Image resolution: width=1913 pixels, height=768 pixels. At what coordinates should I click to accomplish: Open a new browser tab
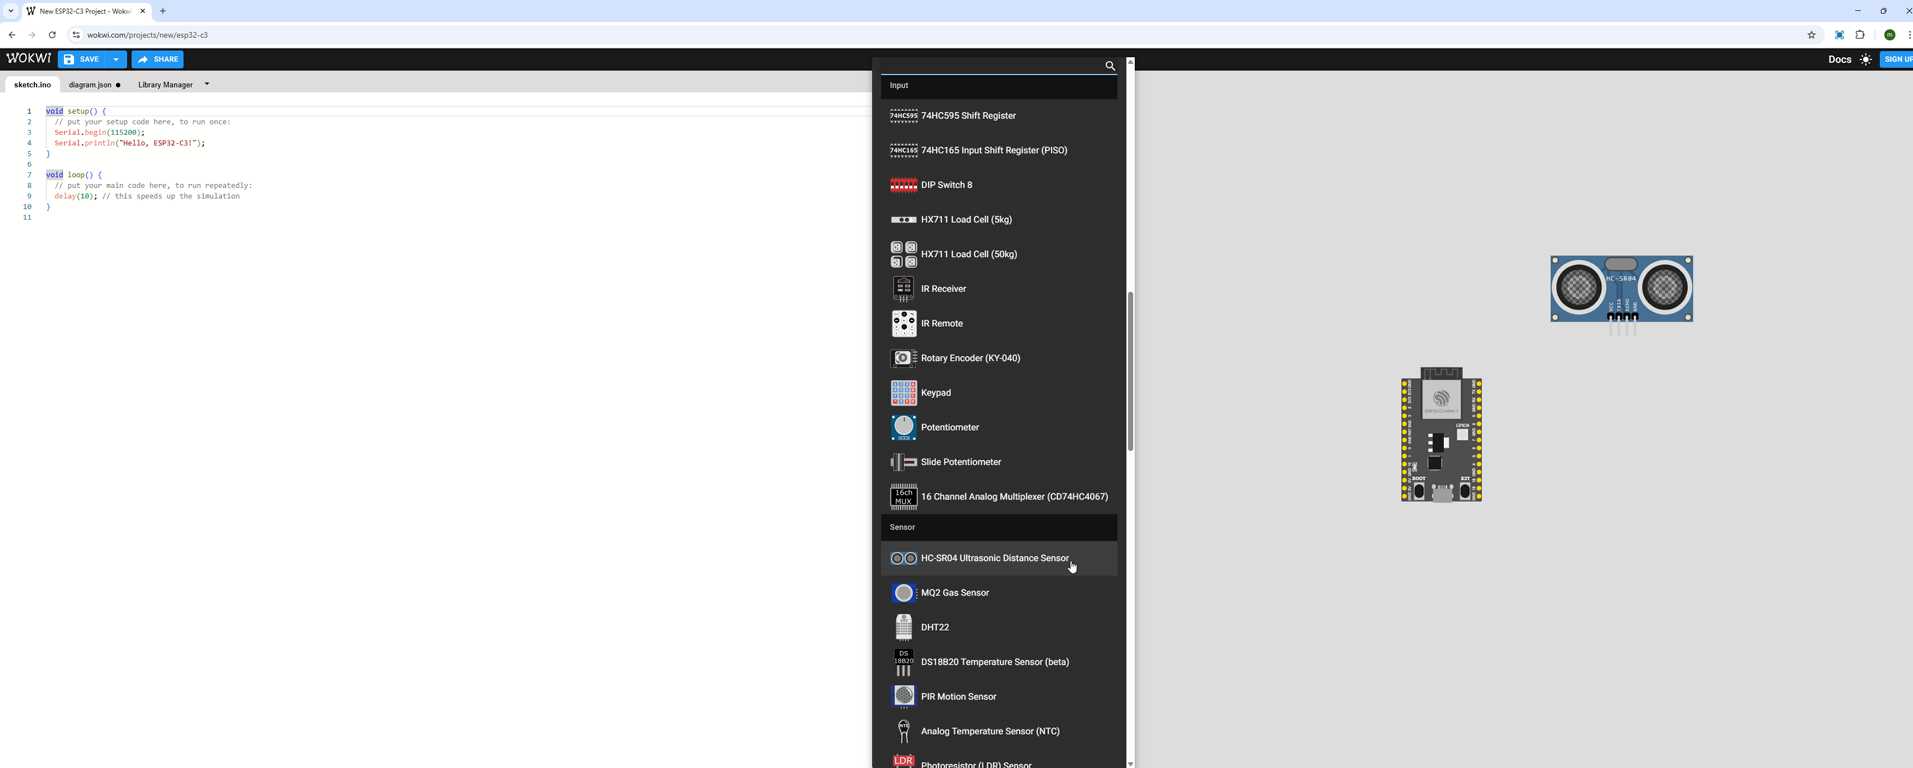[163, 11]
